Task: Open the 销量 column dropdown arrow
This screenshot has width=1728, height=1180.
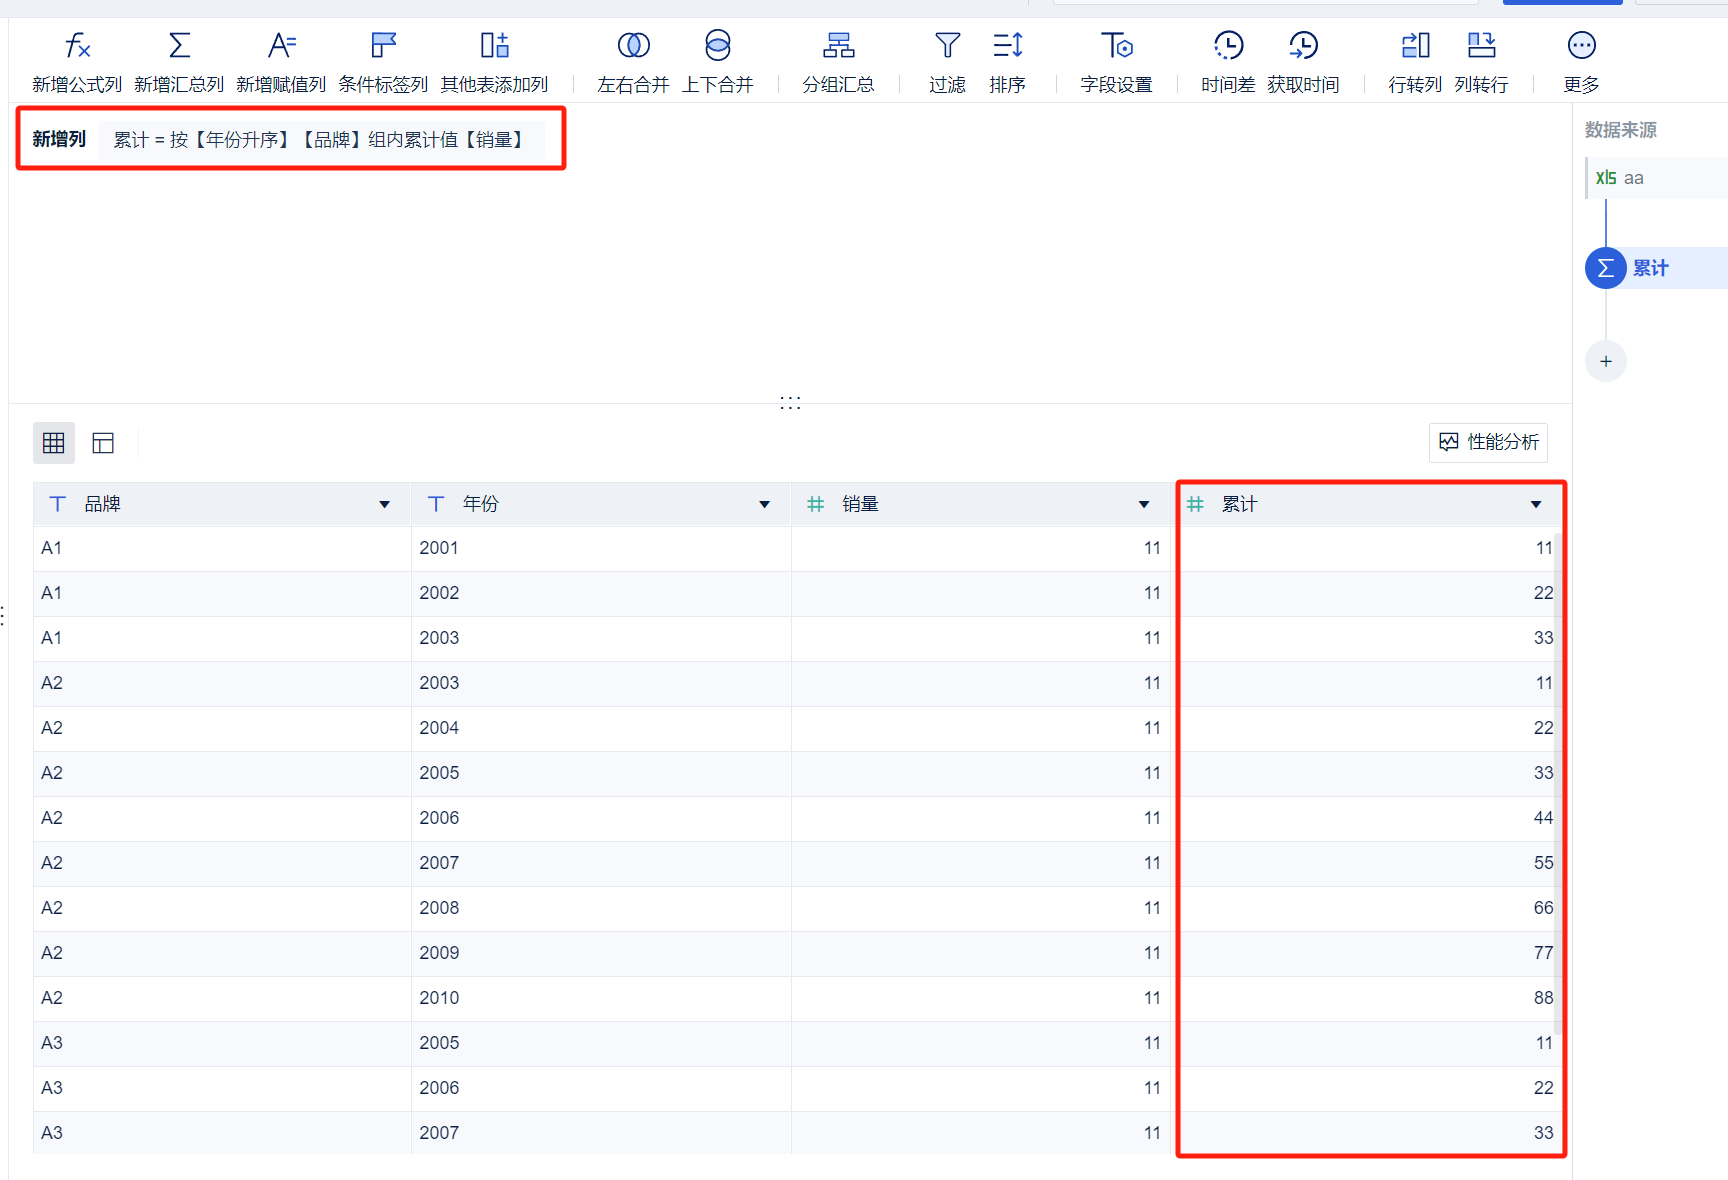Action: coord(1143,505)
